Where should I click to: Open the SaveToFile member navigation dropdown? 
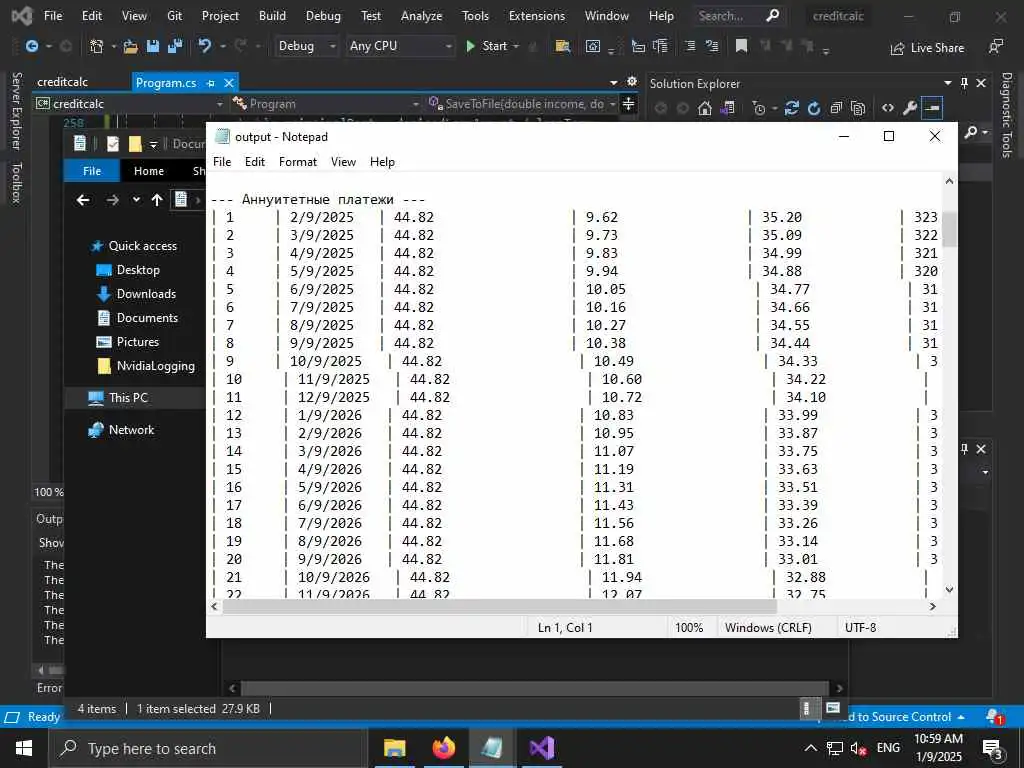point(522,104)
